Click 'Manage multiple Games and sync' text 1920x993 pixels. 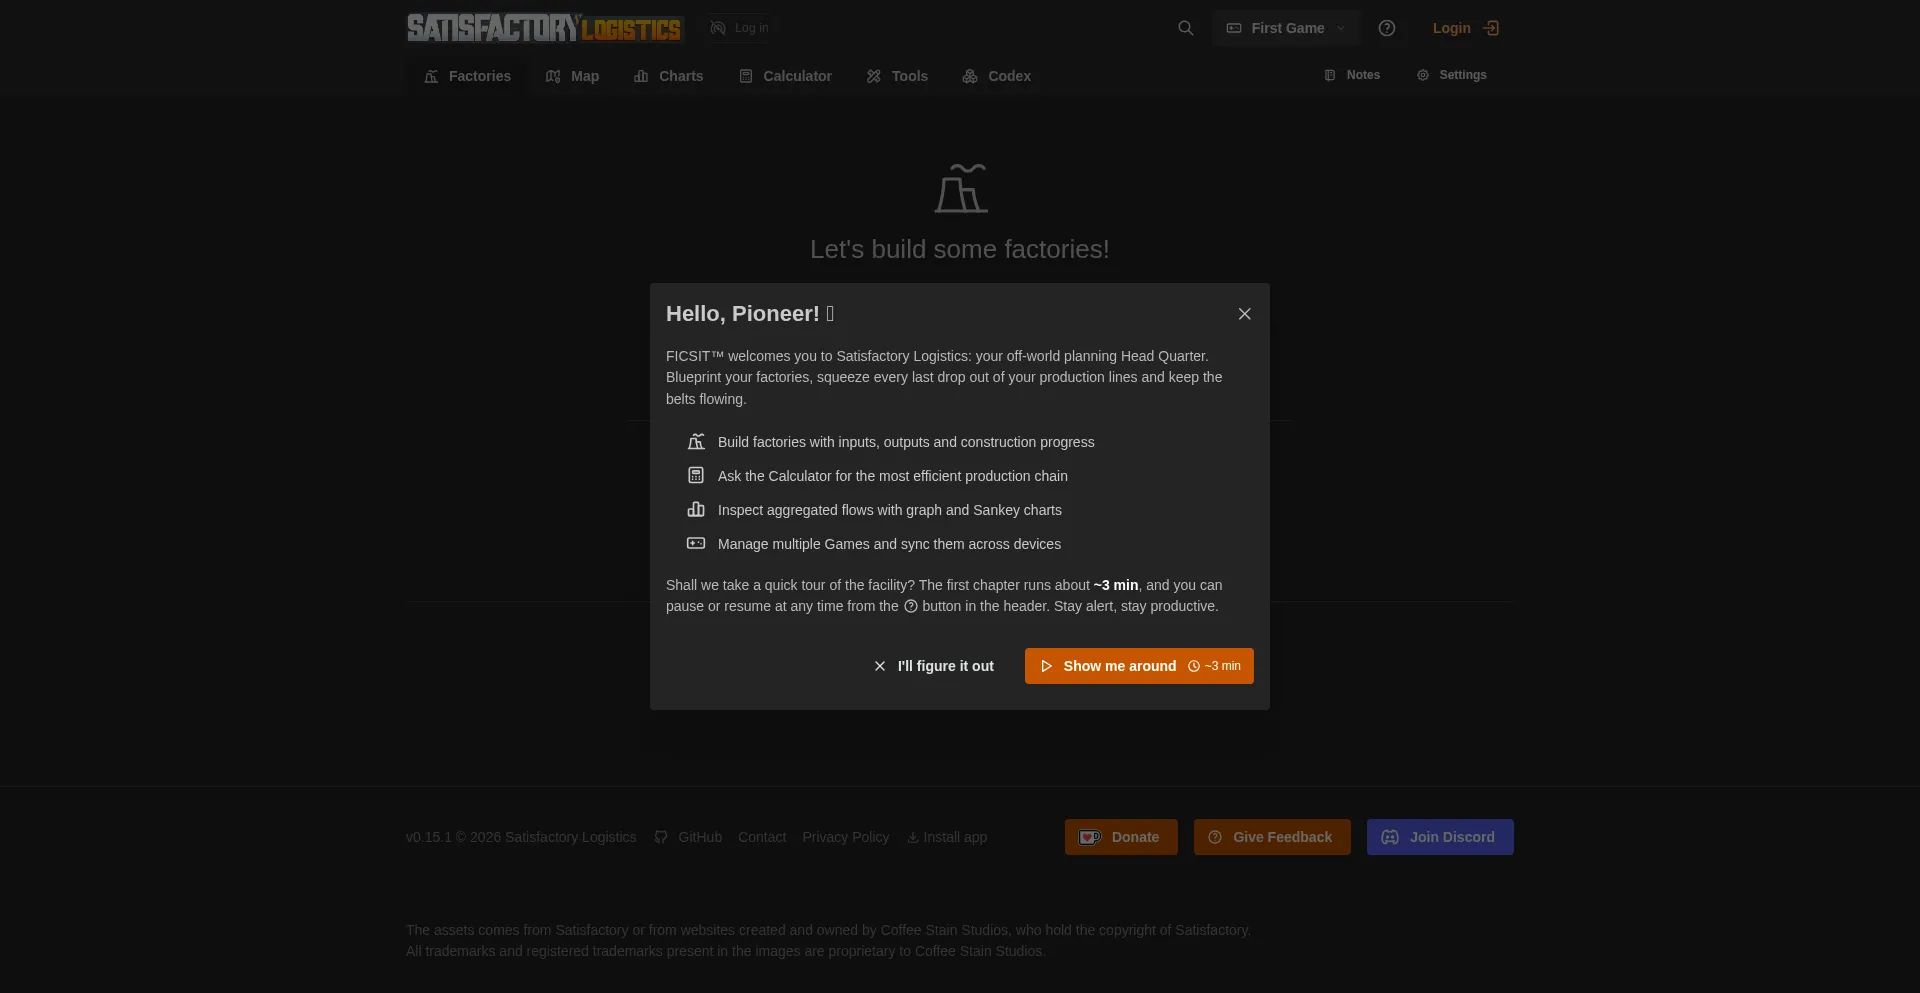point(889,544)
